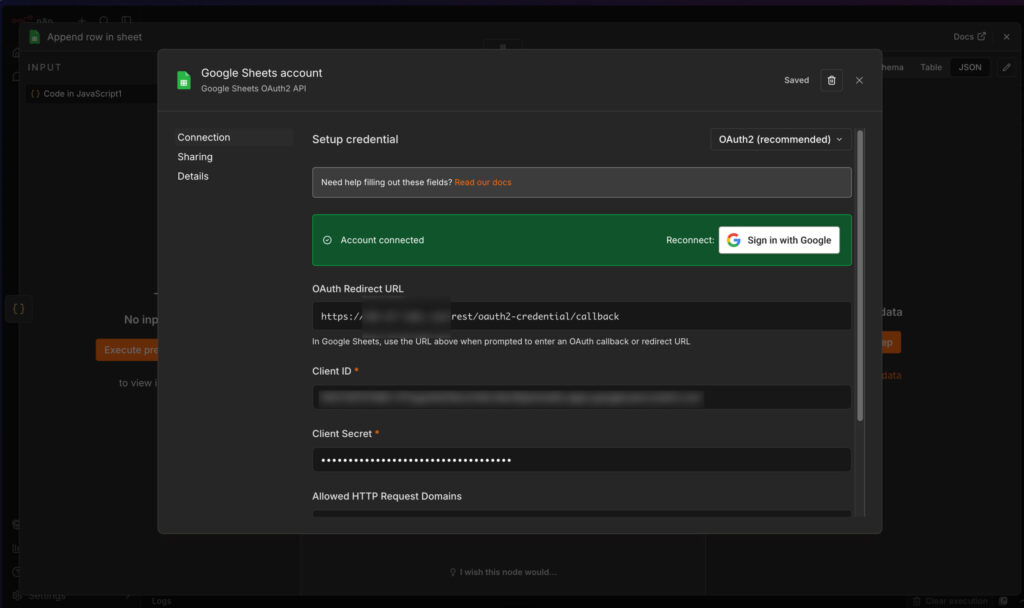1024x608 pixels.
Task: Close the Google Sheets account dialog
Action: 859,80
